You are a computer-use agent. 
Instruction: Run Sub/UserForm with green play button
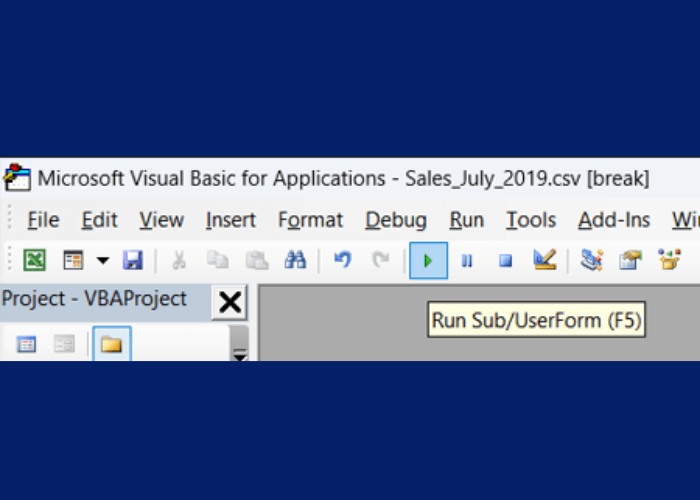point(428,260)
